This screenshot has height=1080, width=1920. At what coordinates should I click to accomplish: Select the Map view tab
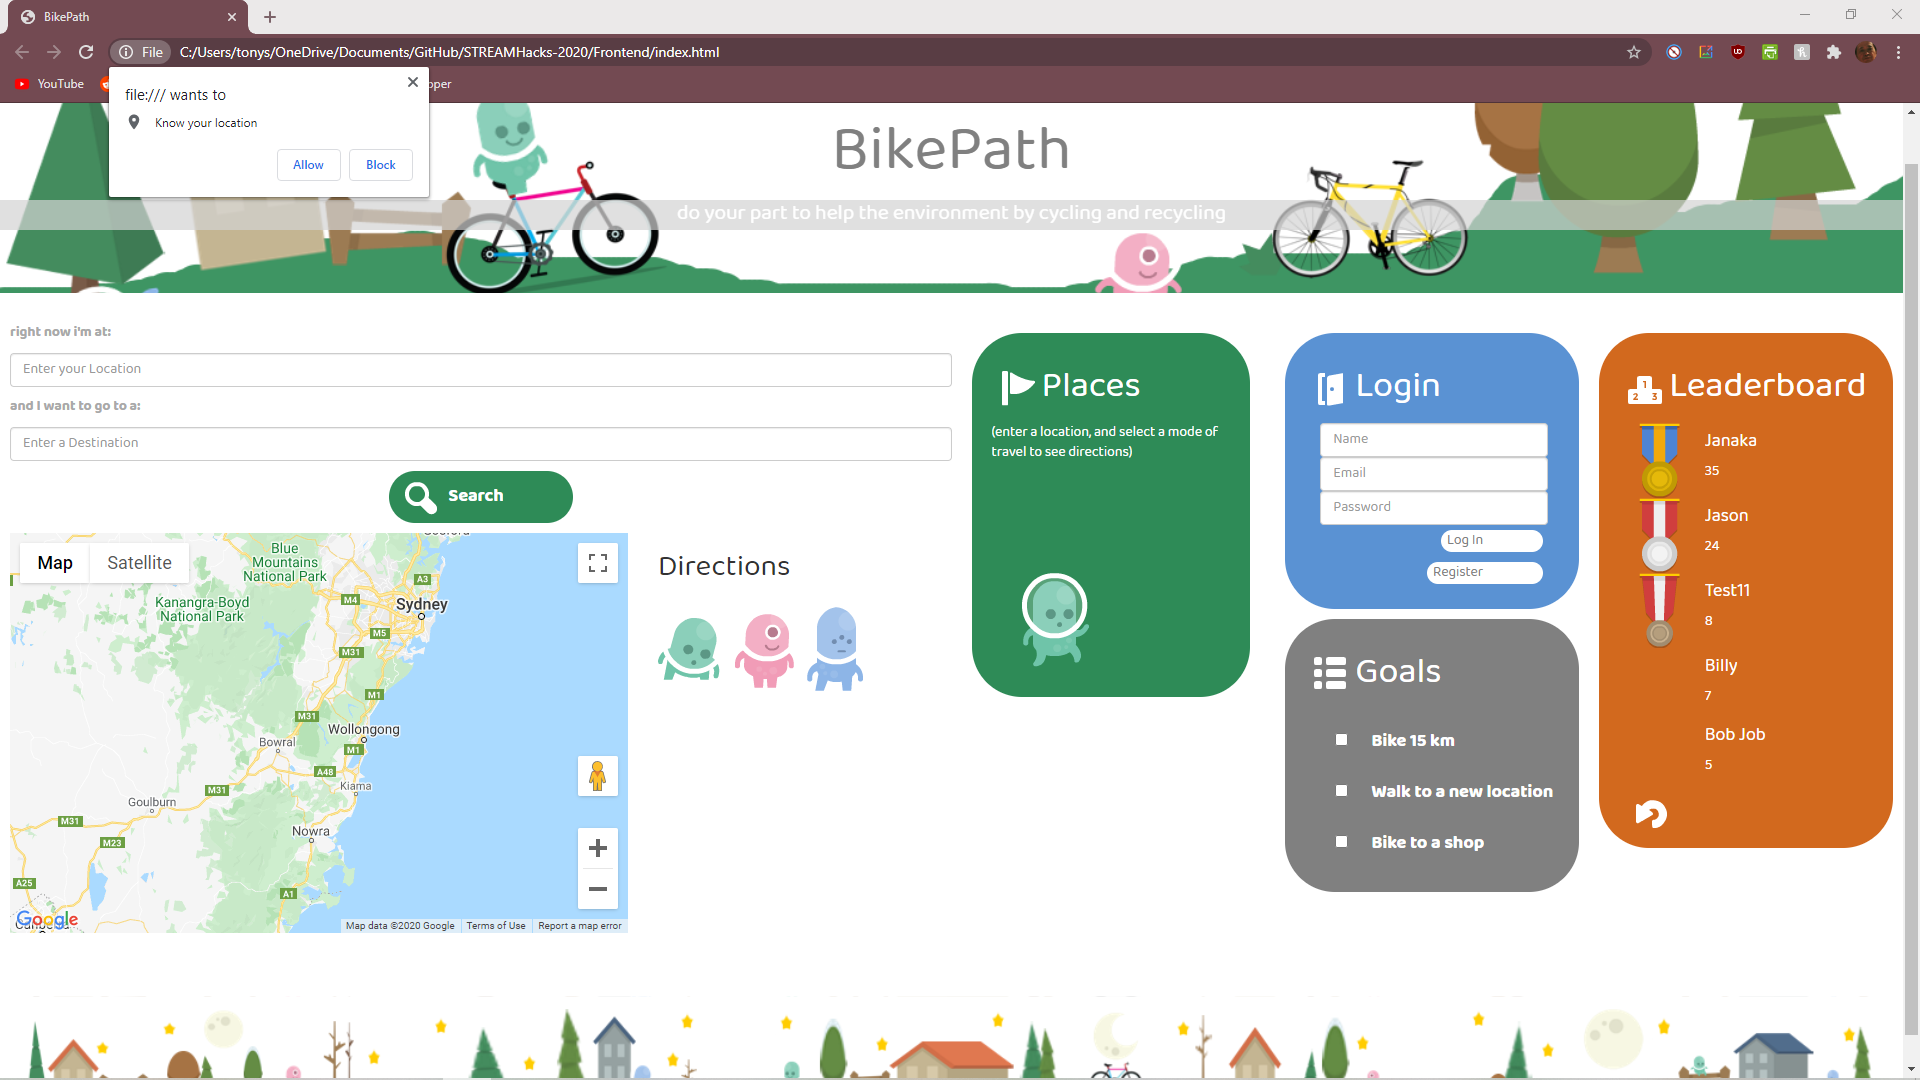pos(55,563)
